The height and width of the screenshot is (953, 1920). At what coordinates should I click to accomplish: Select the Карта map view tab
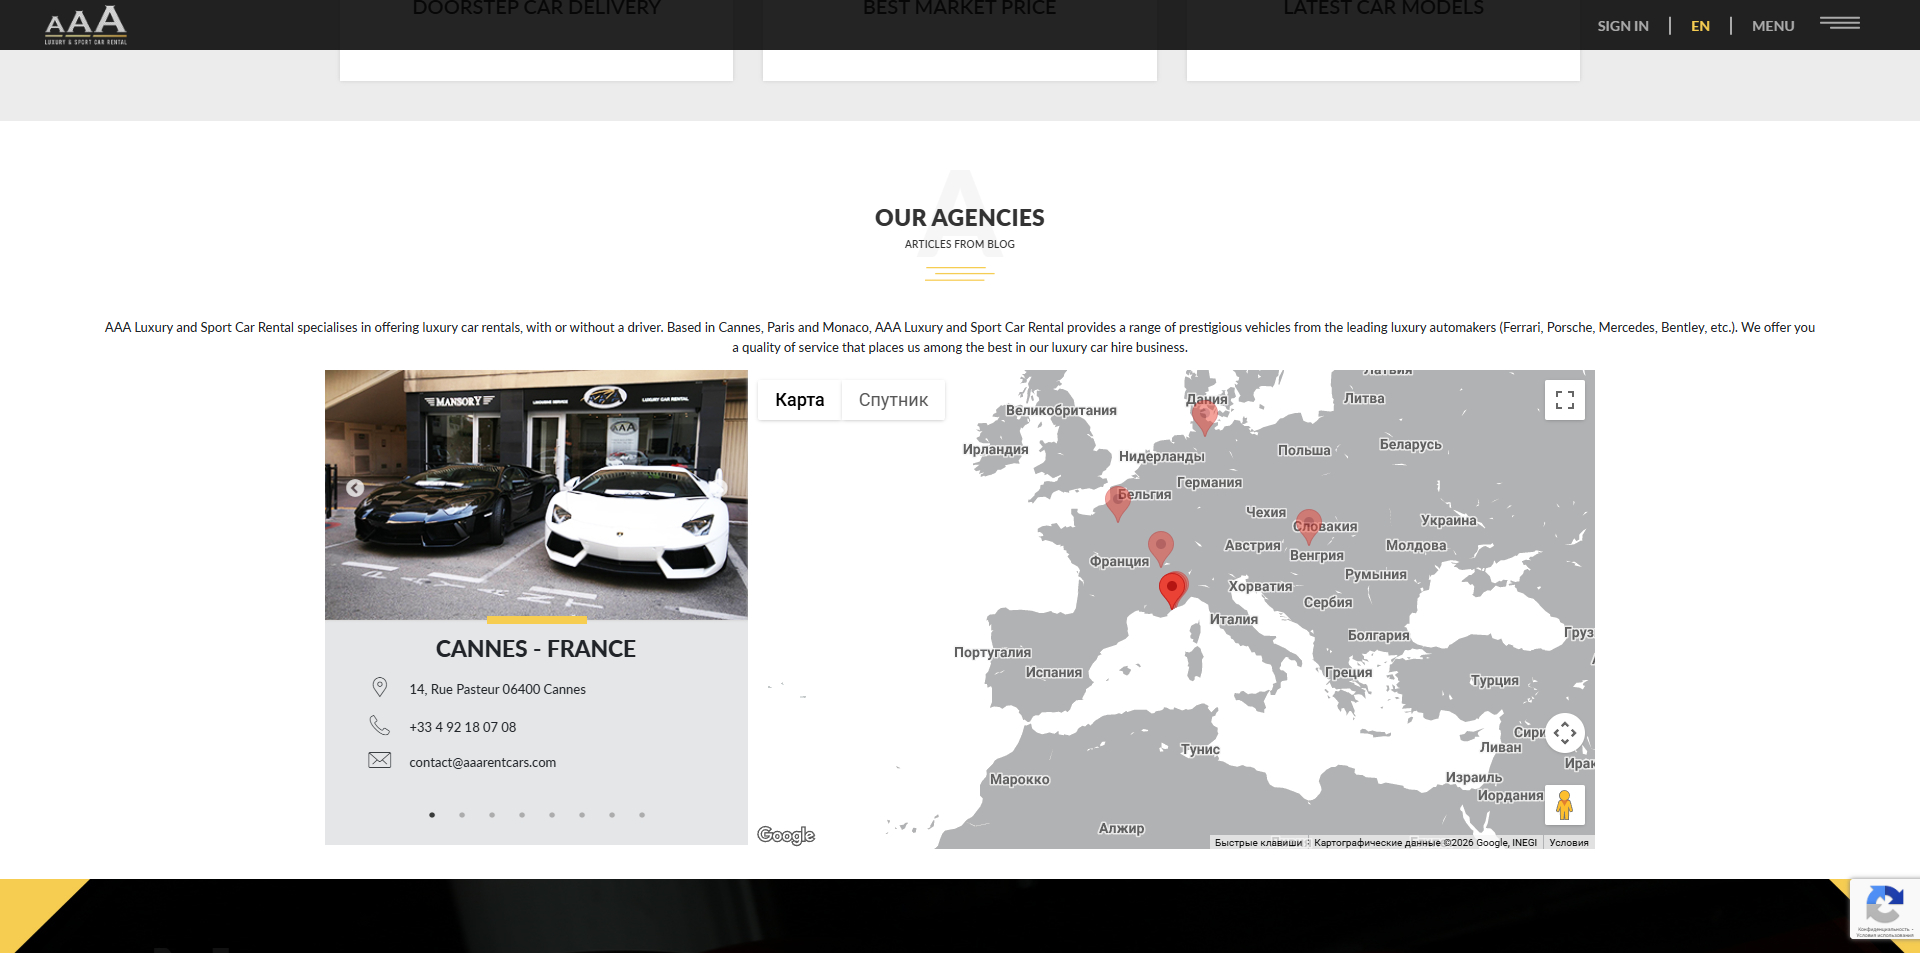798,399
